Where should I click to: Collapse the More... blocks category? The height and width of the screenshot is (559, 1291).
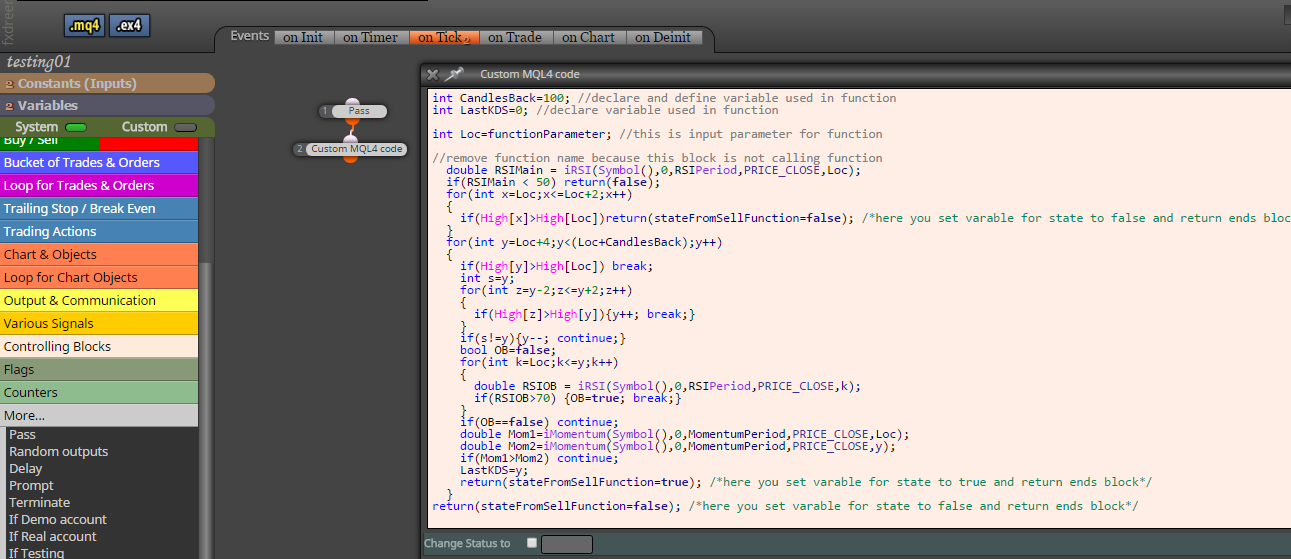(99, 415)
